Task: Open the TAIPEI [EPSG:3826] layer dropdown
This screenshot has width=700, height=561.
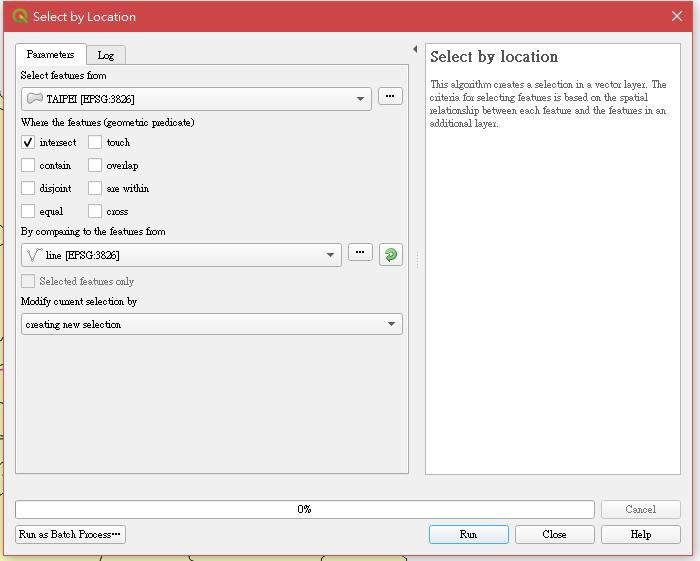Action: tap(196, 99)
